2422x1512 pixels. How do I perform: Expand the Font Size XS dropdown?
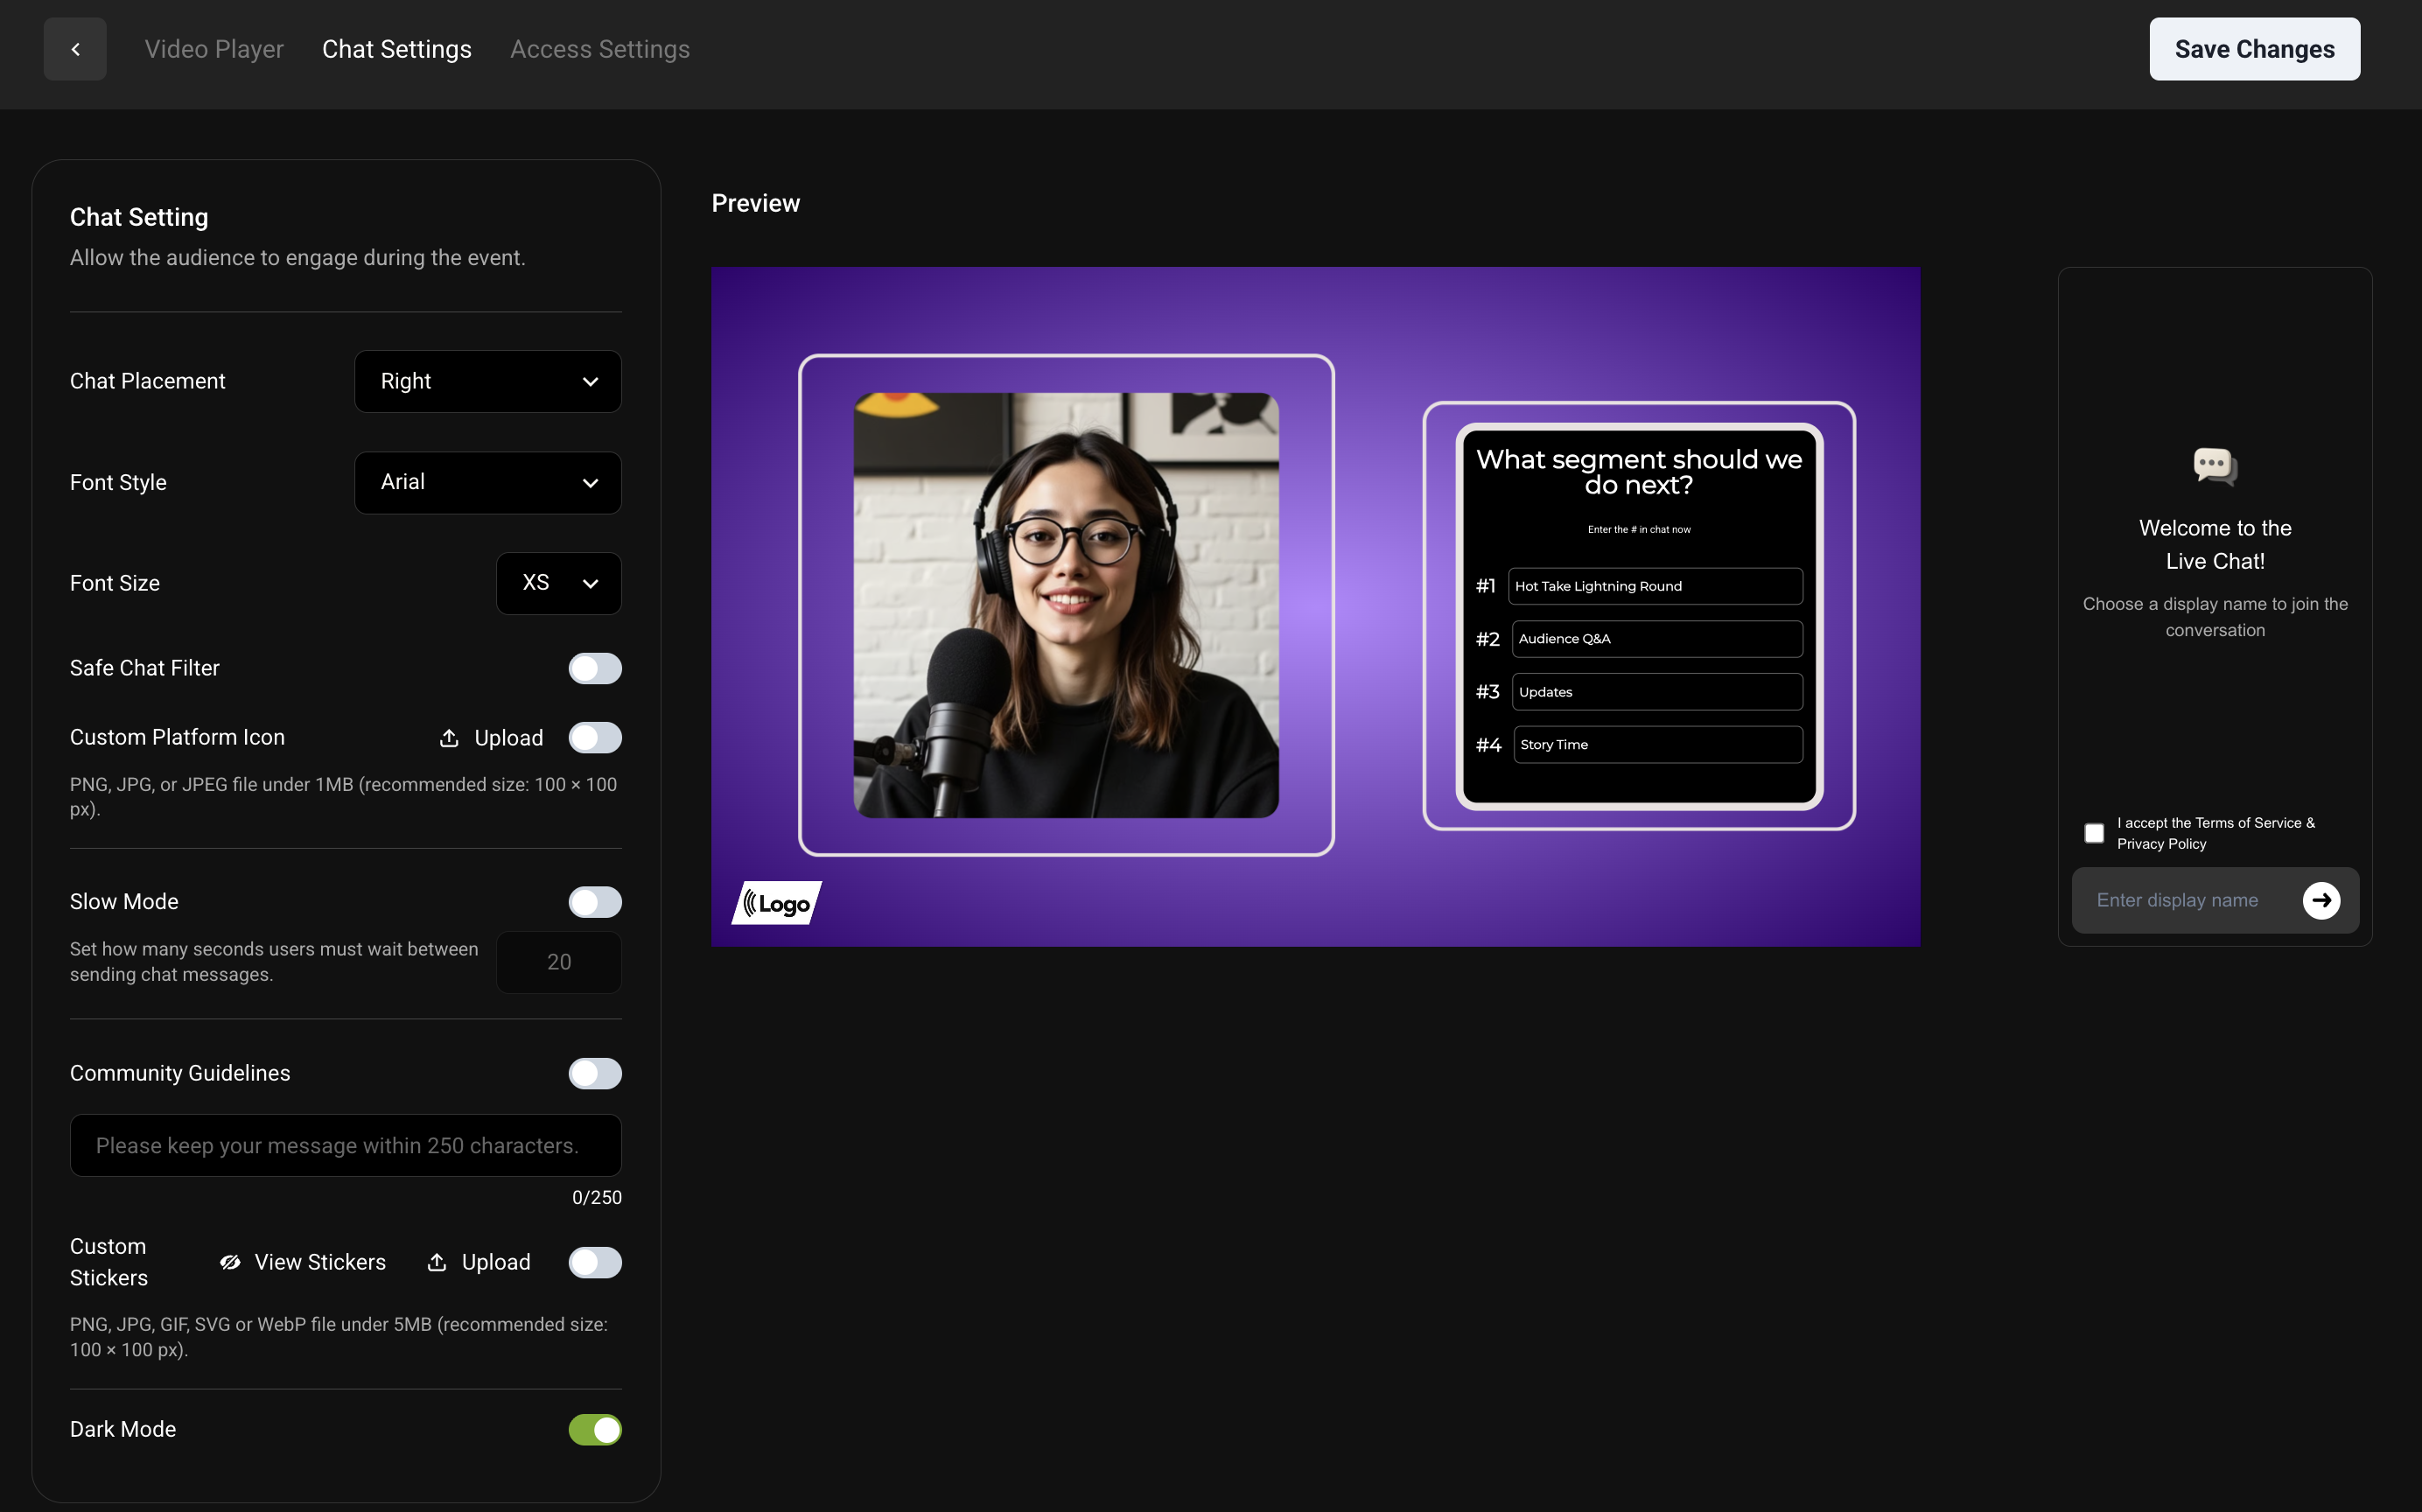(559, 583)
